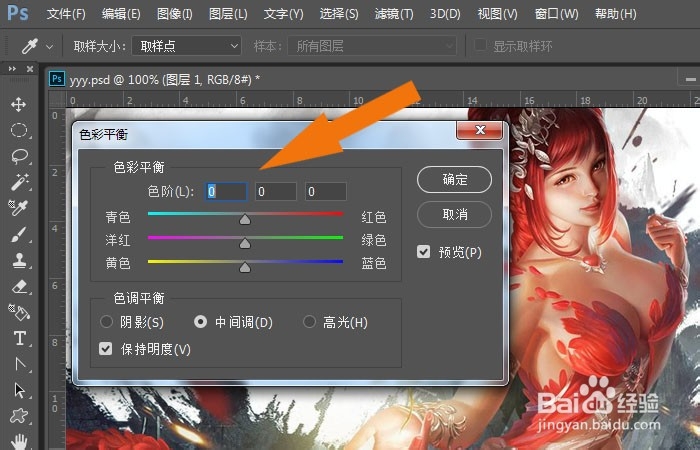Toggle 预览(P) preview checkbox

click(x=423, y=252)
